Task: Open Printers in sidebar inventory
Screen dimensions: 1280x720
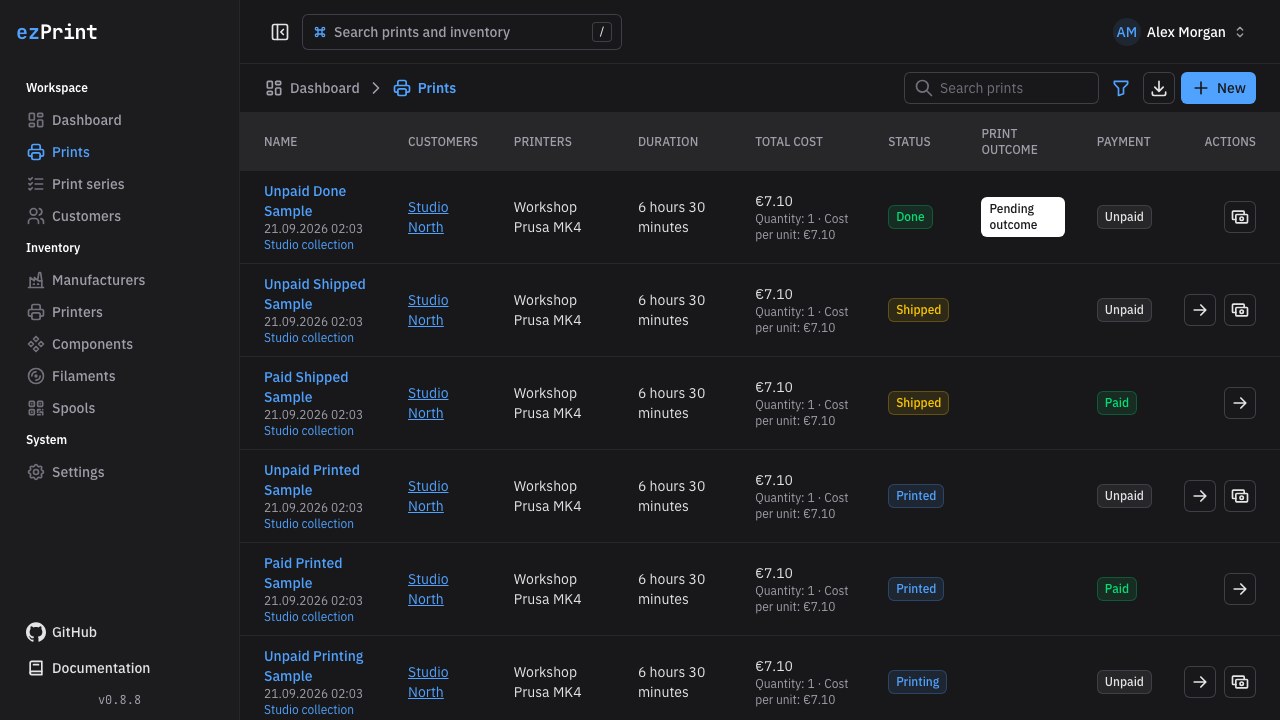Action: pyautogui.click(x=120, y=312)
